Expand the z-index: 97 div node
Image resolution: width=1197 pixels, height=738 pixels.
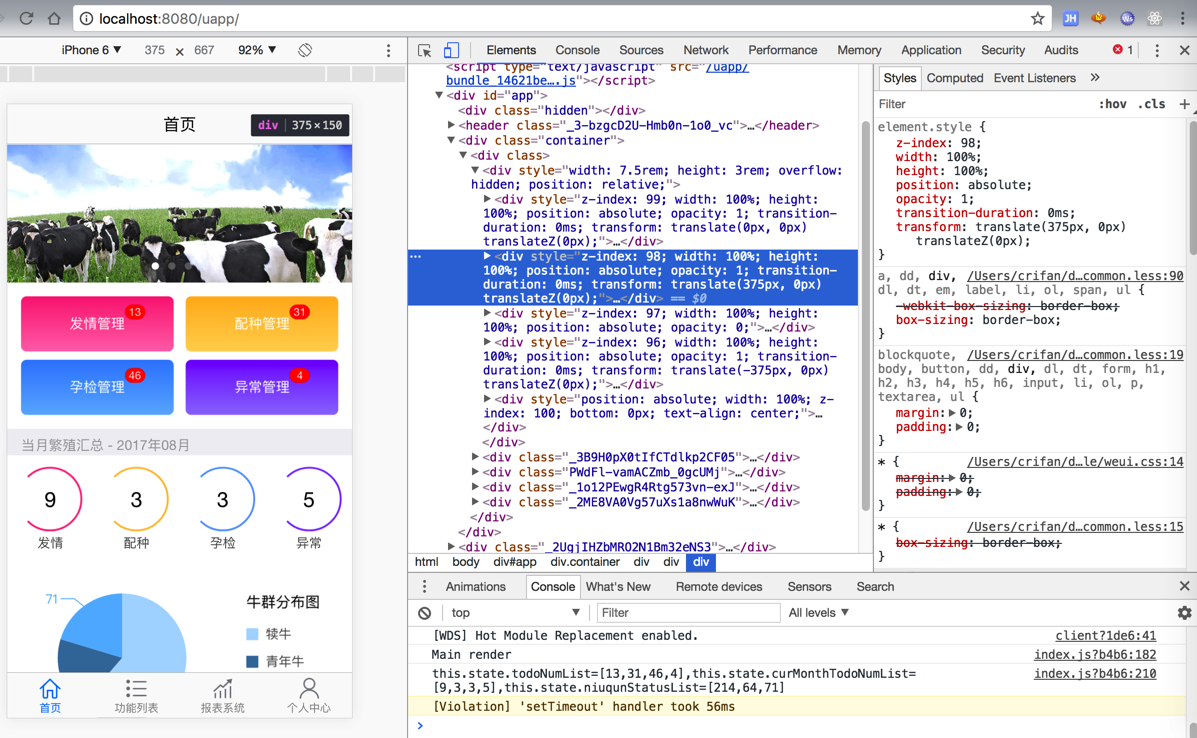487,313
